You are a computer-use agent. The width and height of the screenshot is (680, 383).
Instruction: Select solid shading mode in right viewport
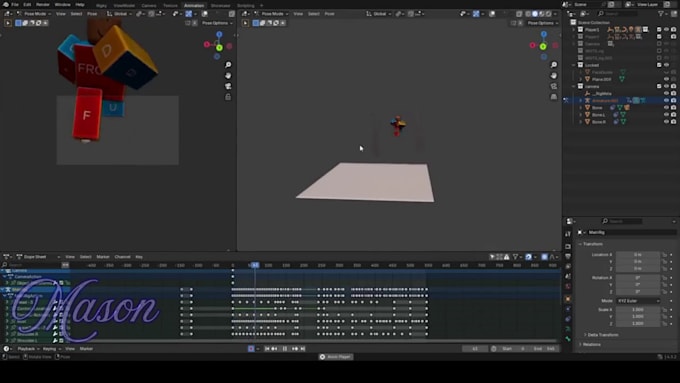[x=535, y=14]
